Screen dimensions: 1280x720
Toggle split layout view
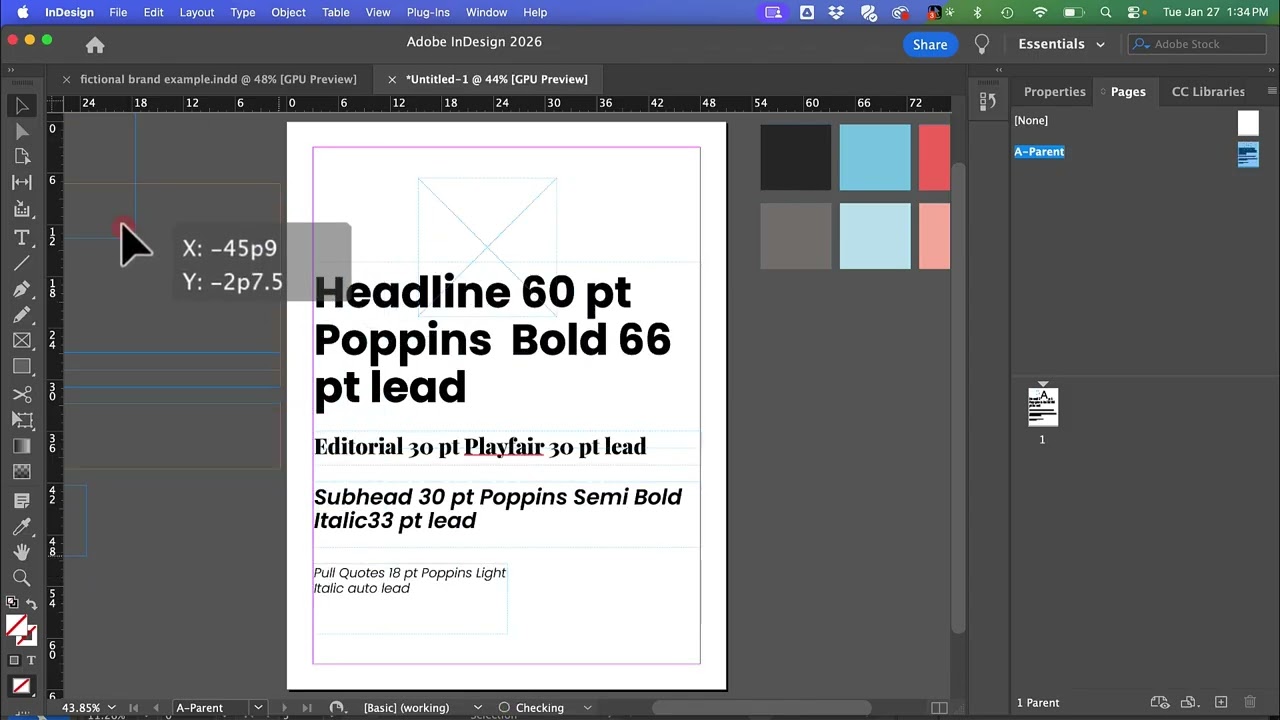(x=939, y=708)
